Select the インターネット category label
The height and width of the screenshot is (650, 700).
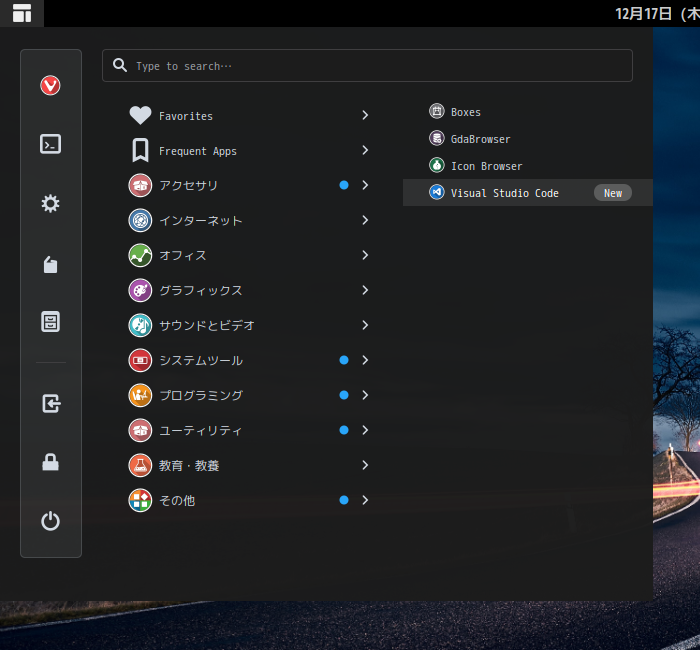click(x=200, y=221)
